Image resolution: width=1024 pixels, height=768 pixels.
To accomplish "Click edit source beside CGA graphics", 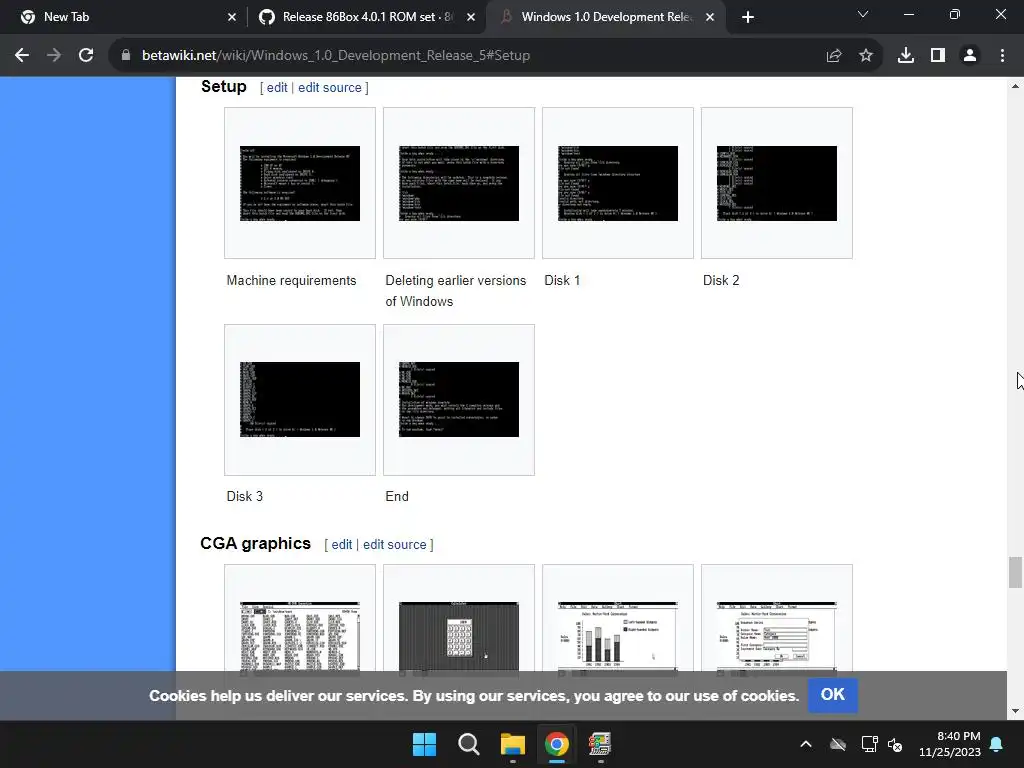I will 394,545.
